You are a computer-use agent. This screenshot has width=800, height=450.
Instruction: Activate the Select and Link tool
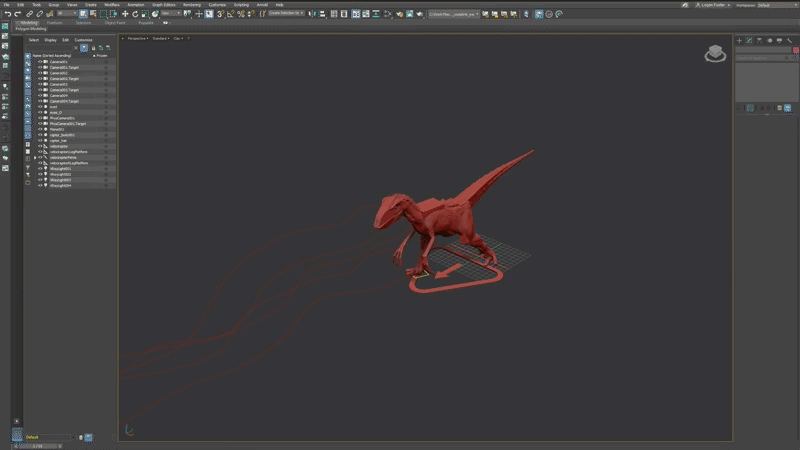coord(30,14)
